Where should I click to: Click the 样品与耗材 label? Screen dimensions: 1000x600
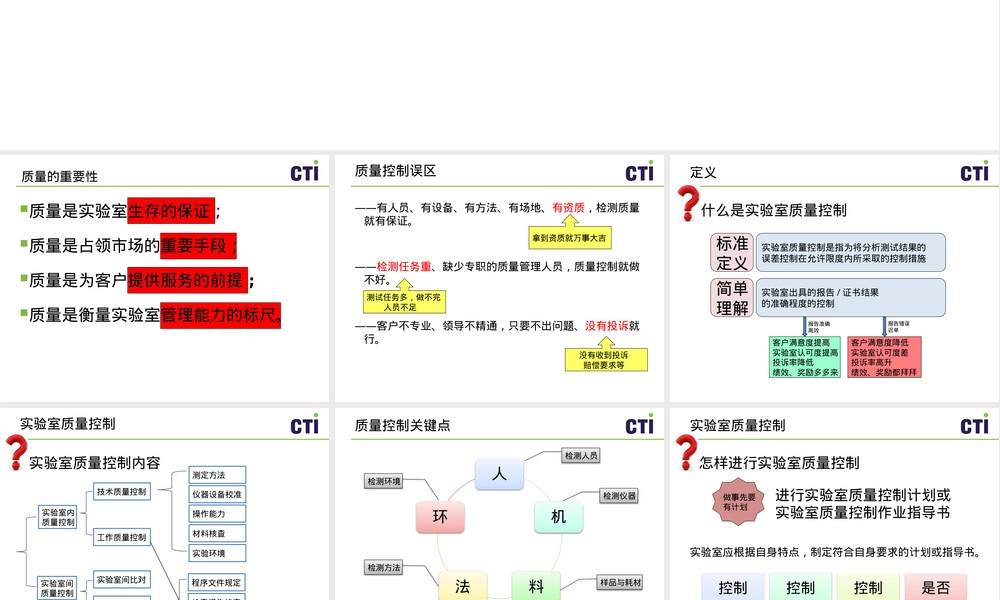tap(620, 582)
